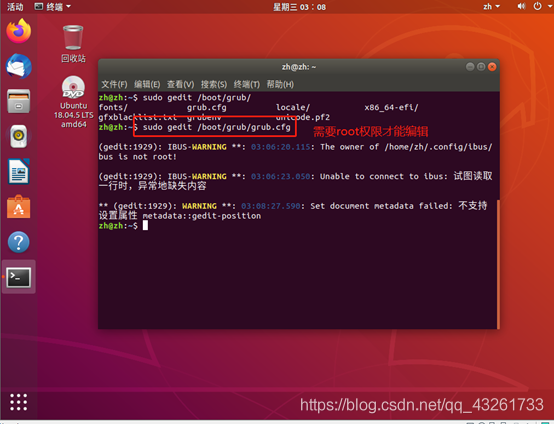Image resolution: width=554 pixels, height=424 pixels.
Task: Expand the 终端 application menu in top bar
Action: tap(53, 6)
